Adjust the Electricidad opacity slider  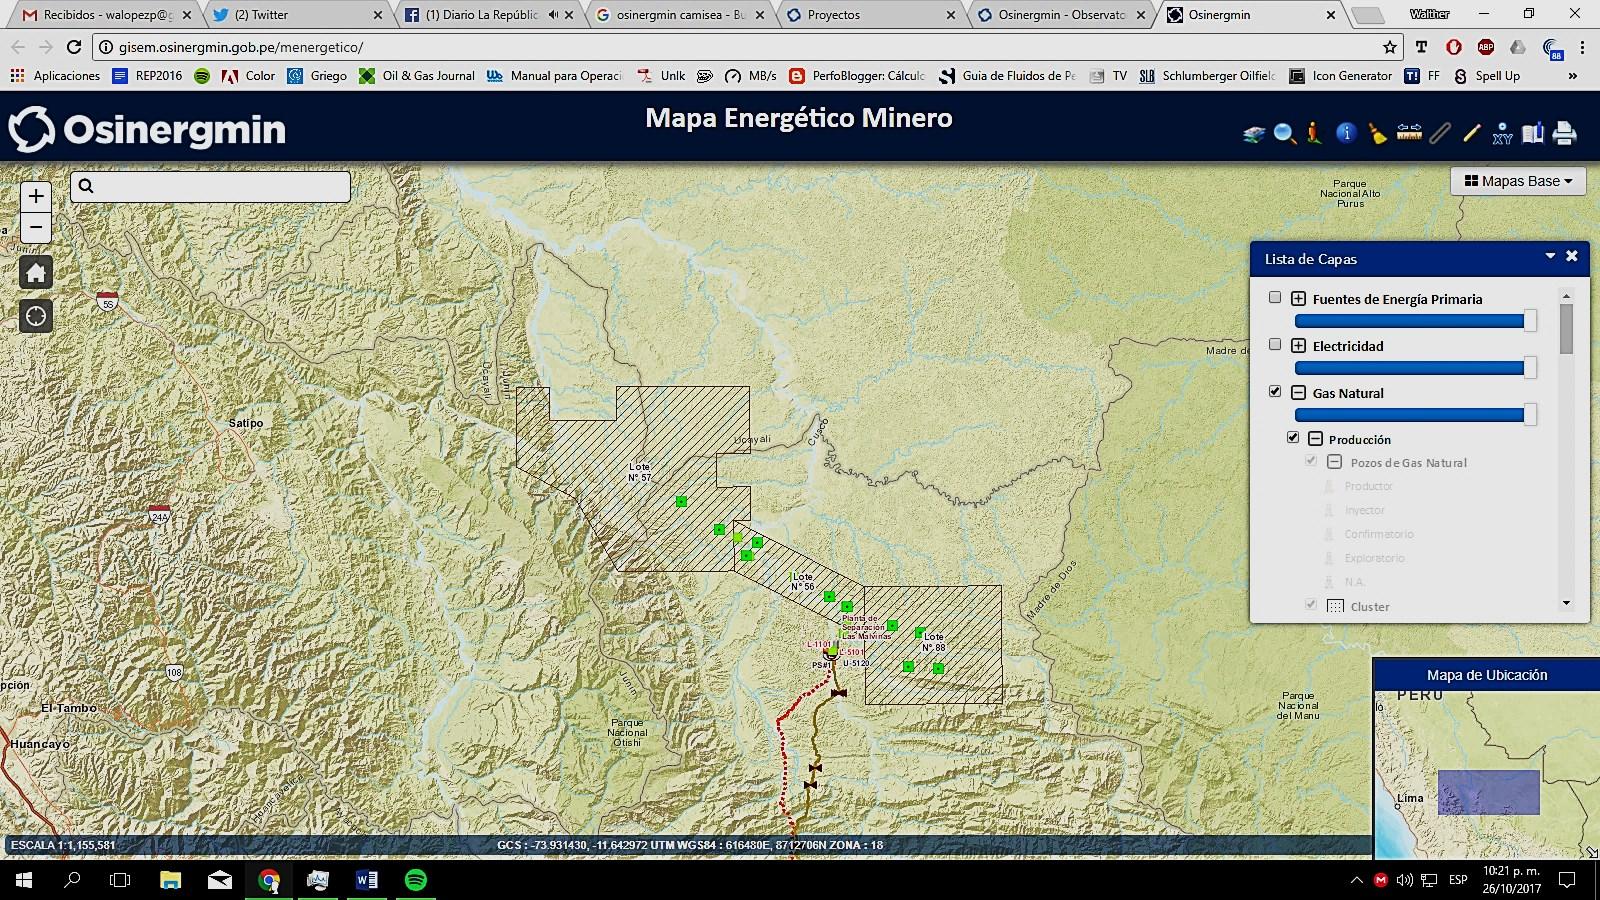click(x=1415, y=368)
